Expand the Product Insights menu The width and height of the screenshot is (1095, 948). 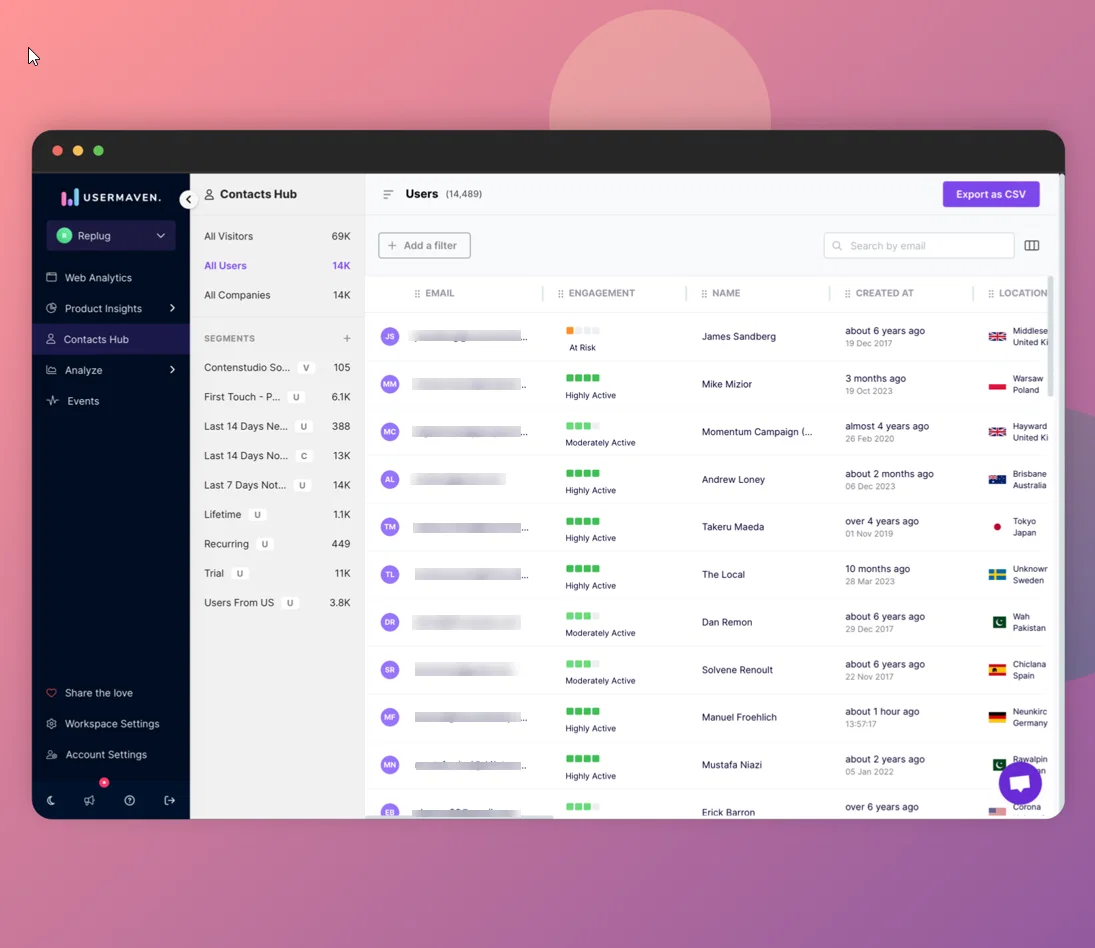pyautogui.click(x=172, y=309)
